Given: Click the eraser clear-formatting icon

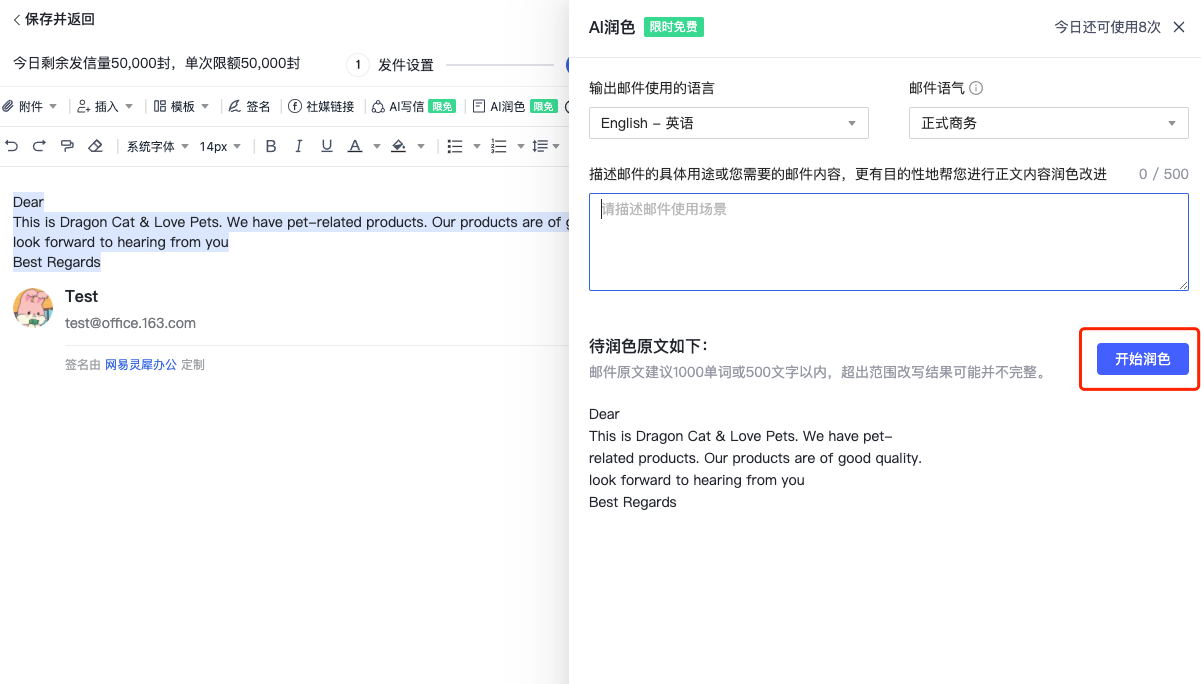Looking at the screenshot, I should [x=95, y=146].
